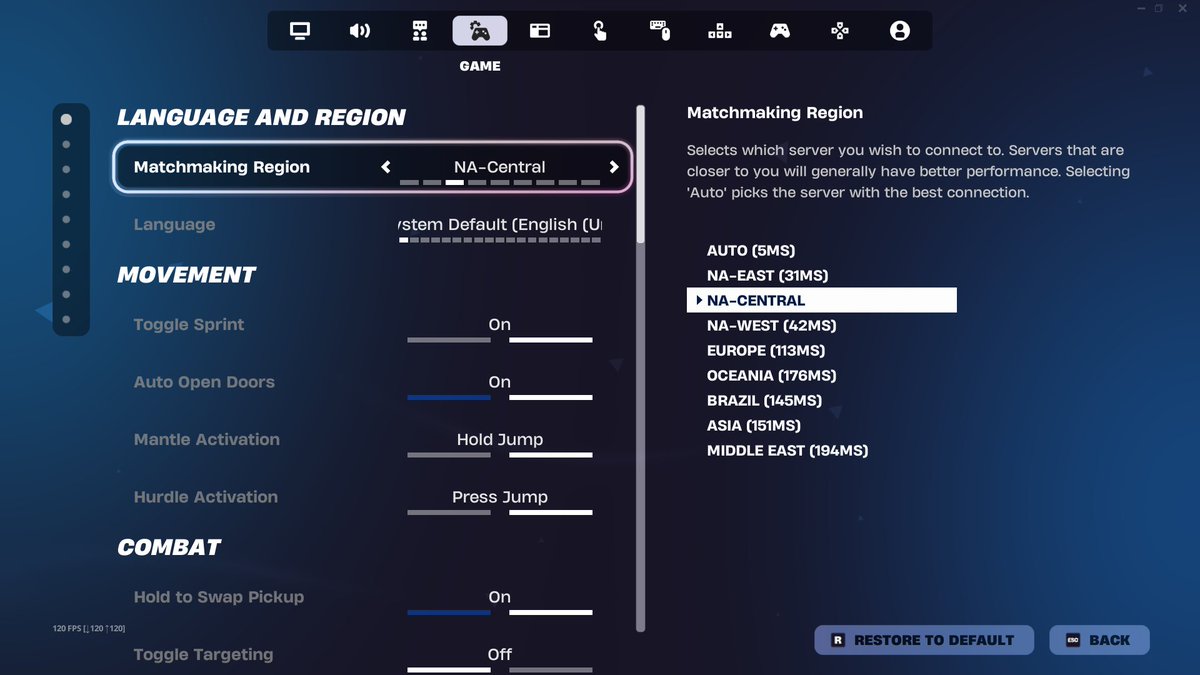Select the Matchmaking Region NA-Central value
The image size is (1200, 675).
500,167
